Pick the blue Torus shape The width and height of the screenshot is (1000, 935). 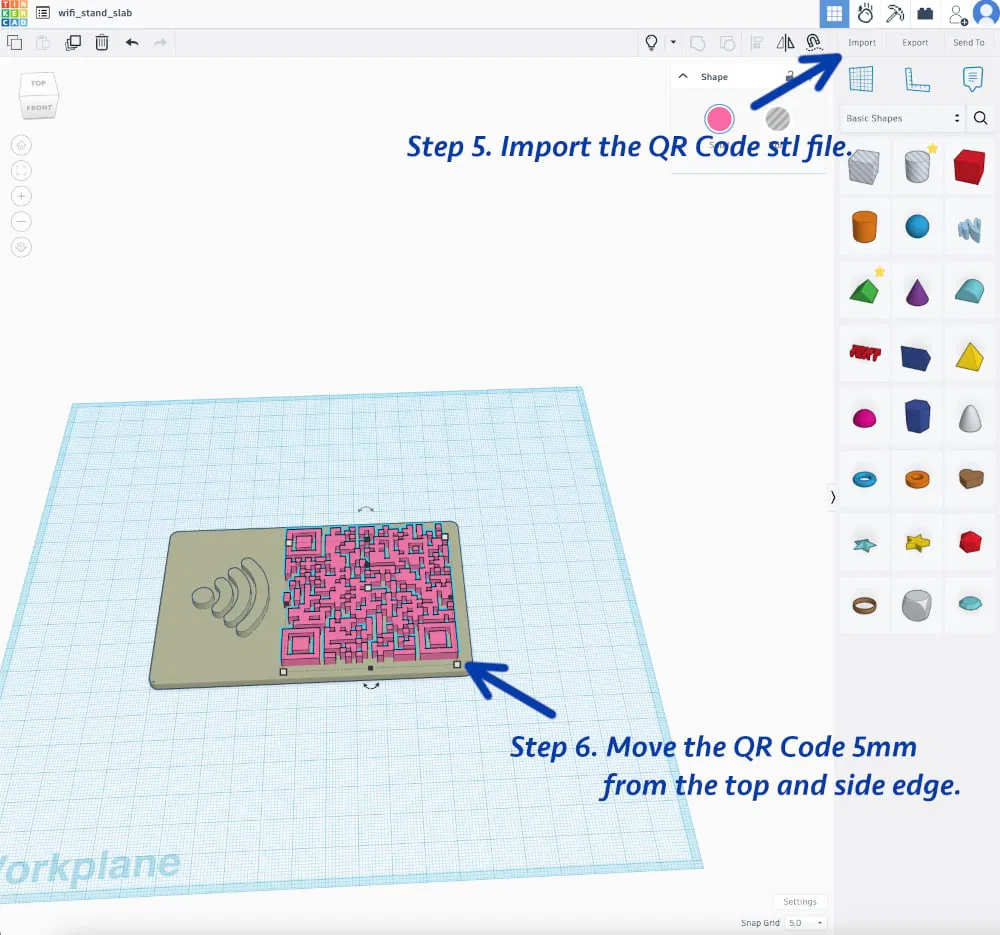864,479
